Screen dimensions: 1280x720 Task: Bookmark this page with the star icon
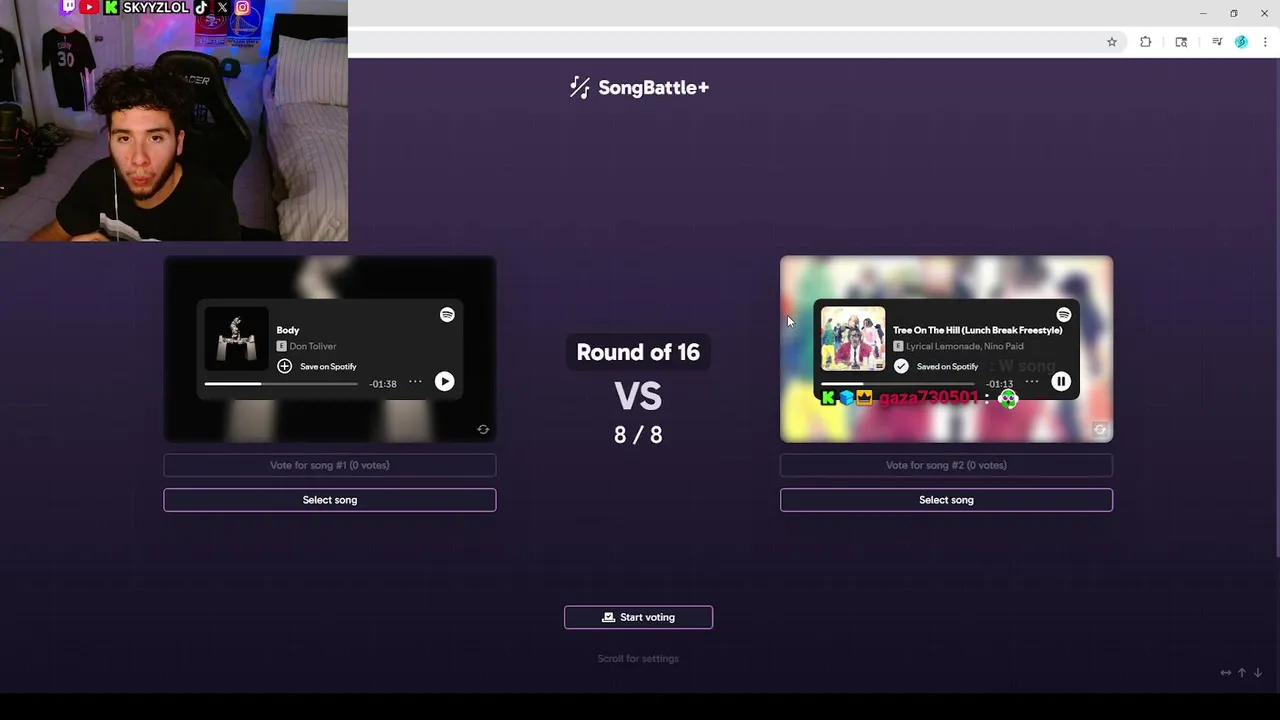point(1111,42)
